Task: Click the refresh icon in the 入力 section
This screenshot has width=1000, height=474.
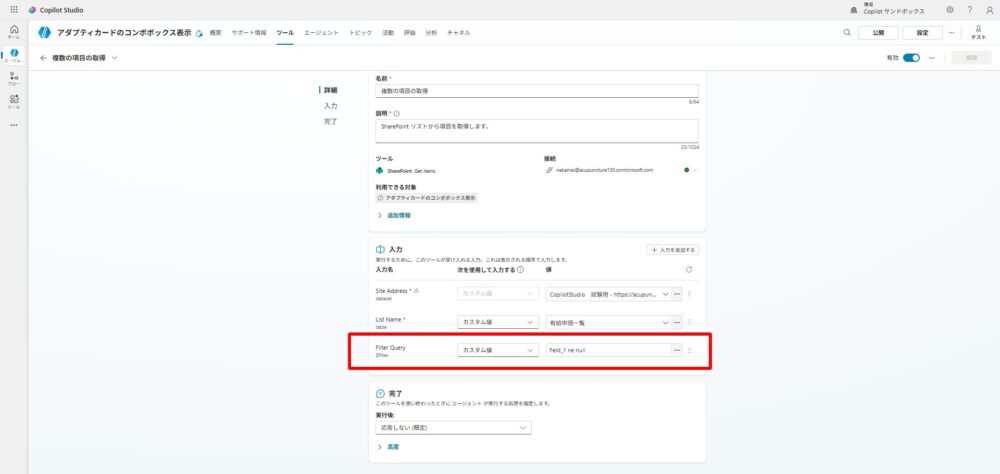Action: (689, 269)
